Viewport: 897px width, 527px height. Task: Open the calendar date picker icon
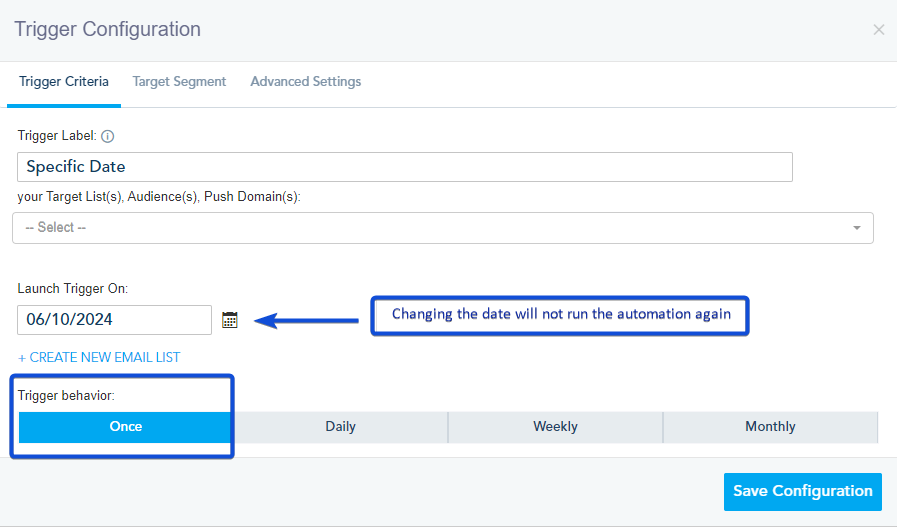coord(230,320)
